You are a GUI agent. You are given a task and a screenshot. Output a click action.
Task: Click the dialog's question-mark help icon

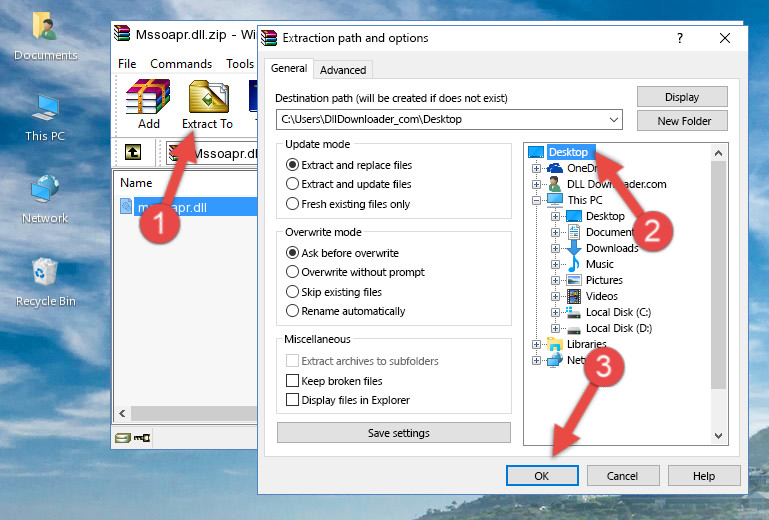coord(680,38)
